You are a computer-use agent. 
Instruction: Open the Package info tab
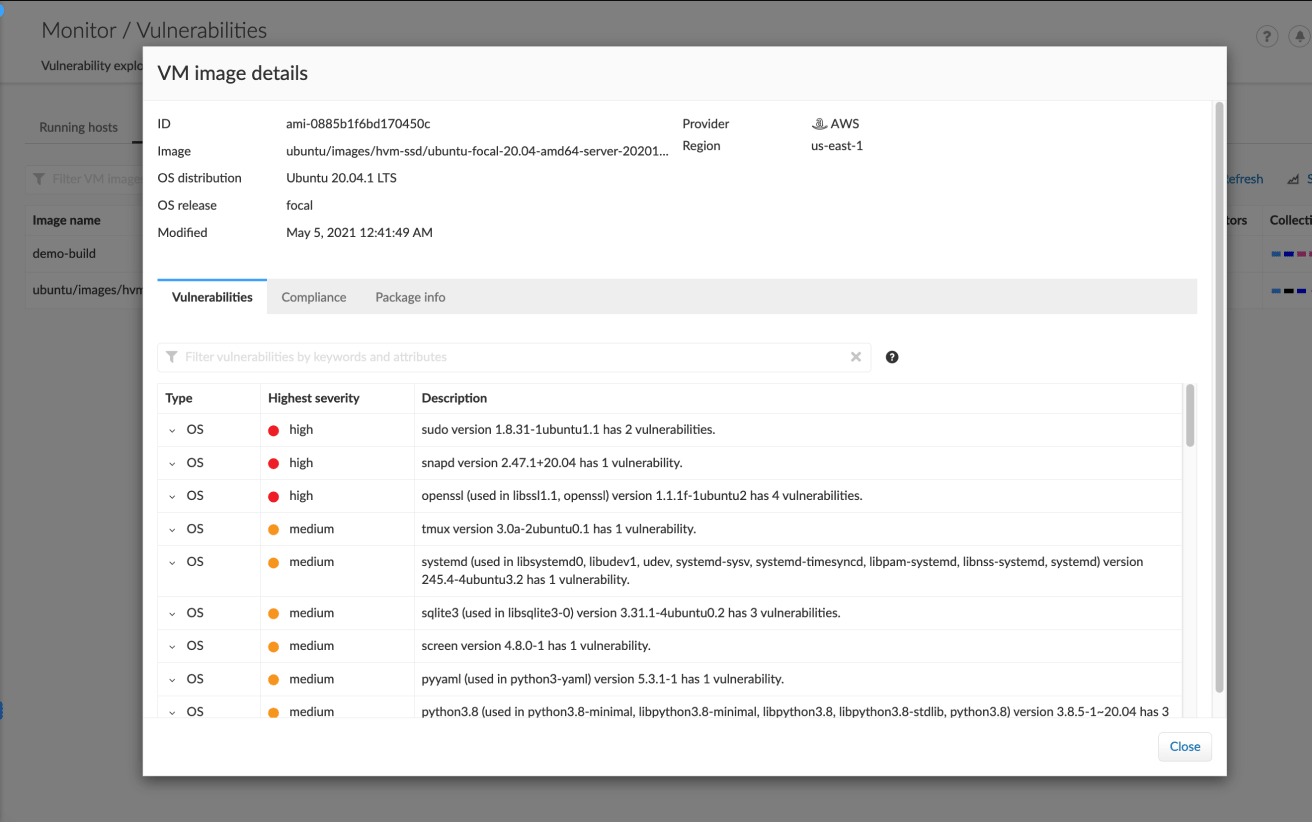410,296
